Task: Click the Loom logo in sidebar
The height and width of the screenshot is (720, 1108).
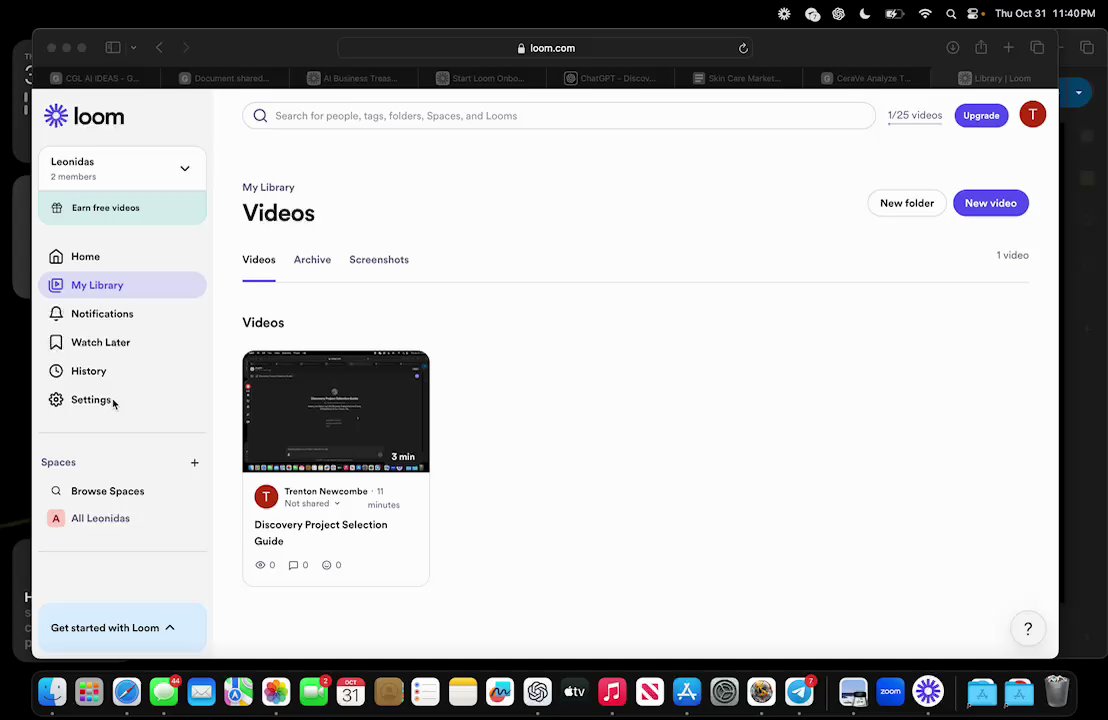Action: (84, 116)
